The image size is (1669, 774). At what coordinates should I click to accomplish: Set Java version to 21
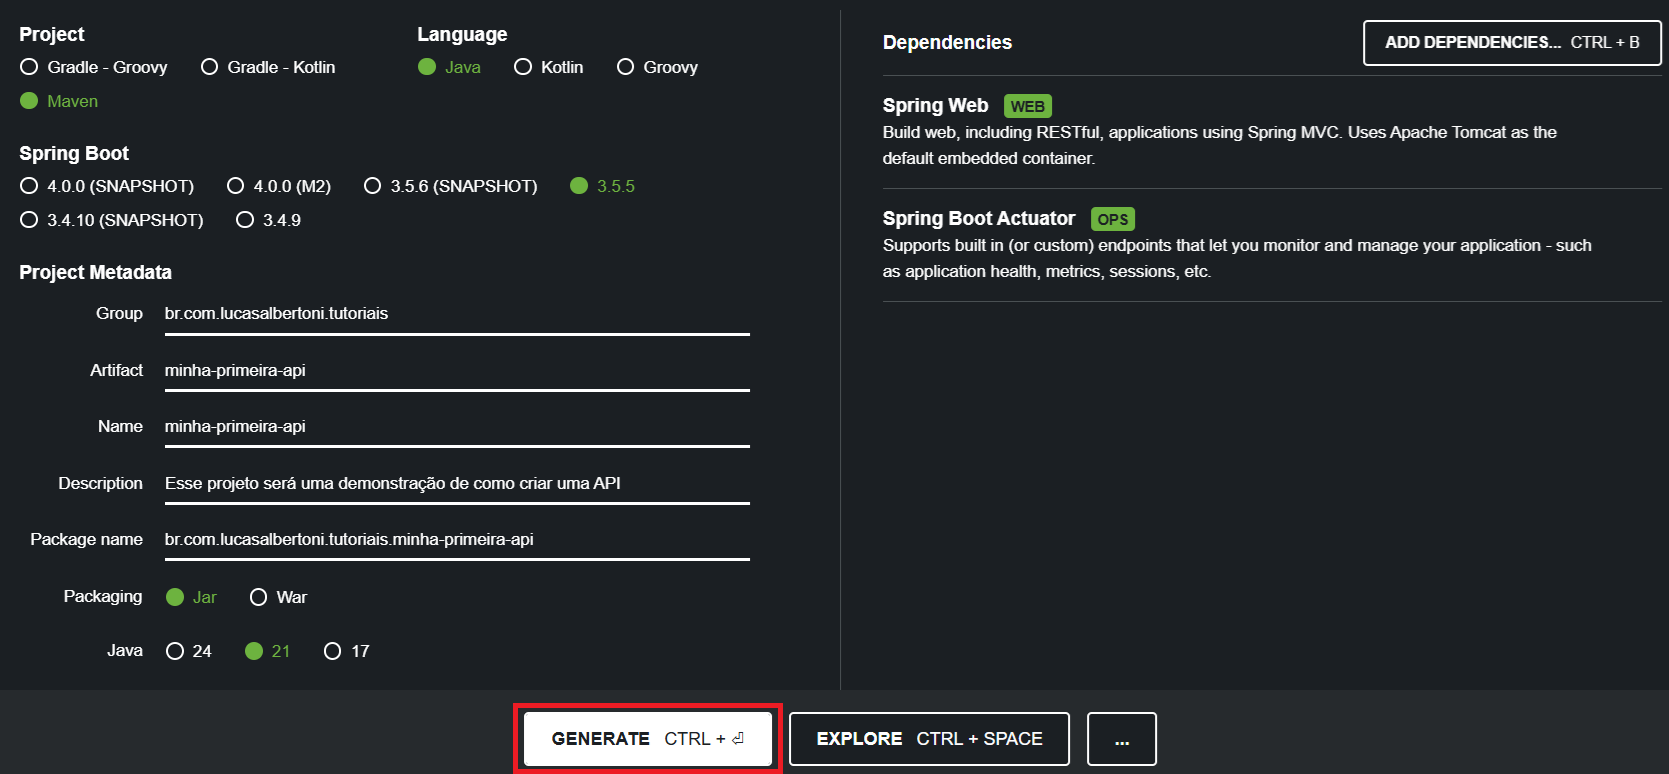[x=267, y=651]
